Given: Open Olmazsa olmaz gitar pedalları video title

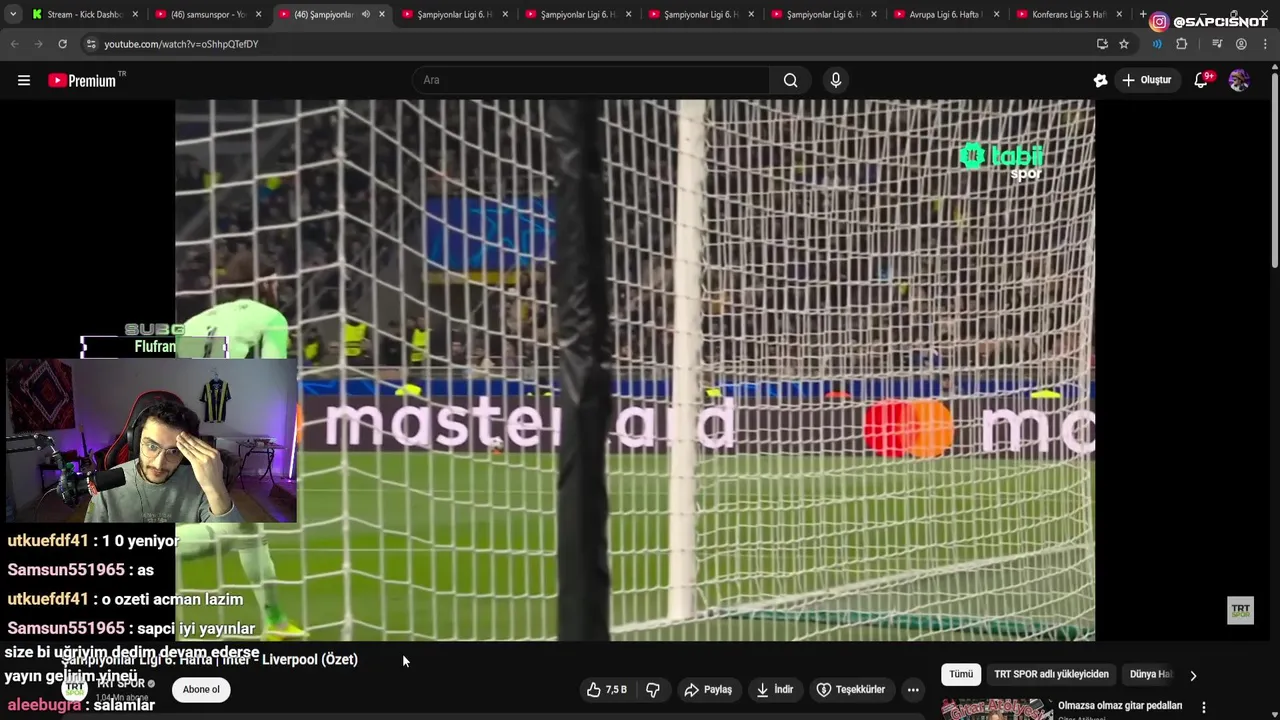Looking at the screenshot, I should tap(1120, 706).
